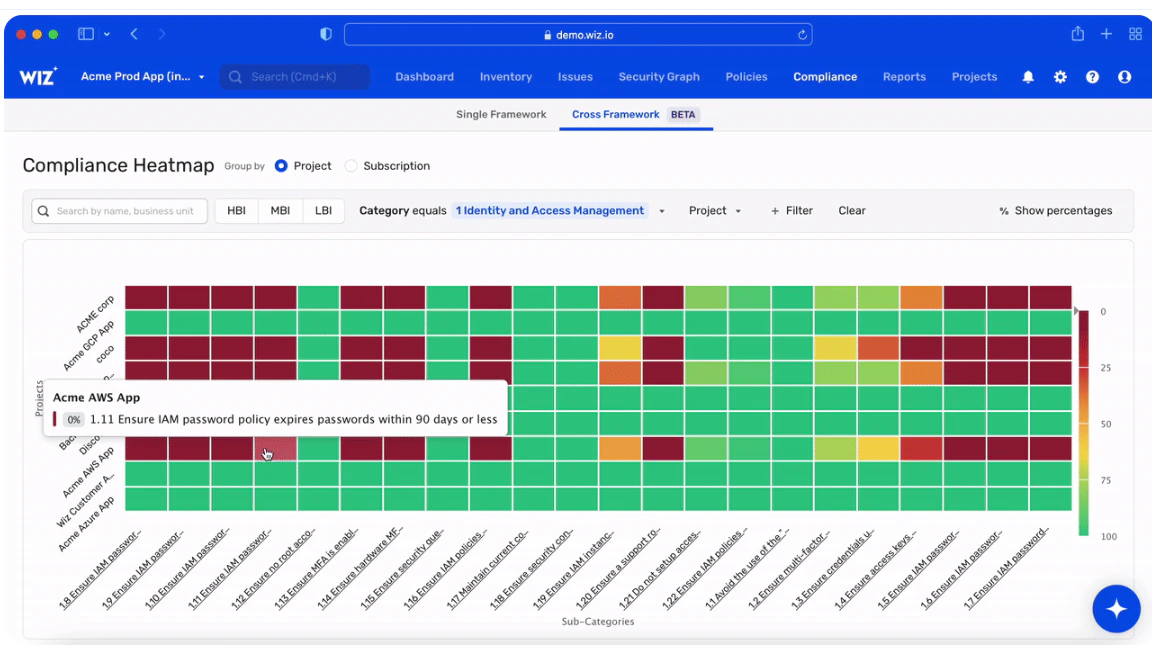Click the 1.7 Ensure IAM password axis label

click(1007, 569)
